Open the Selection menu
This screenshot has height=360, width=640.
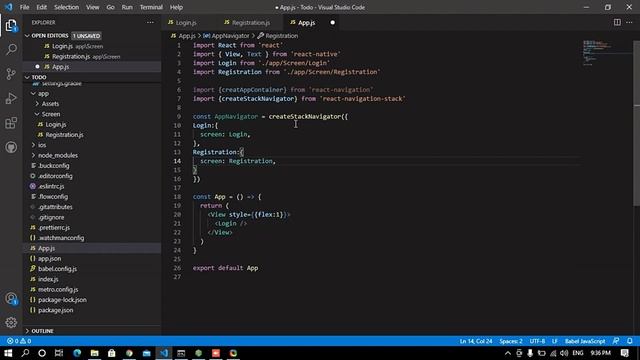click(67, 7)
